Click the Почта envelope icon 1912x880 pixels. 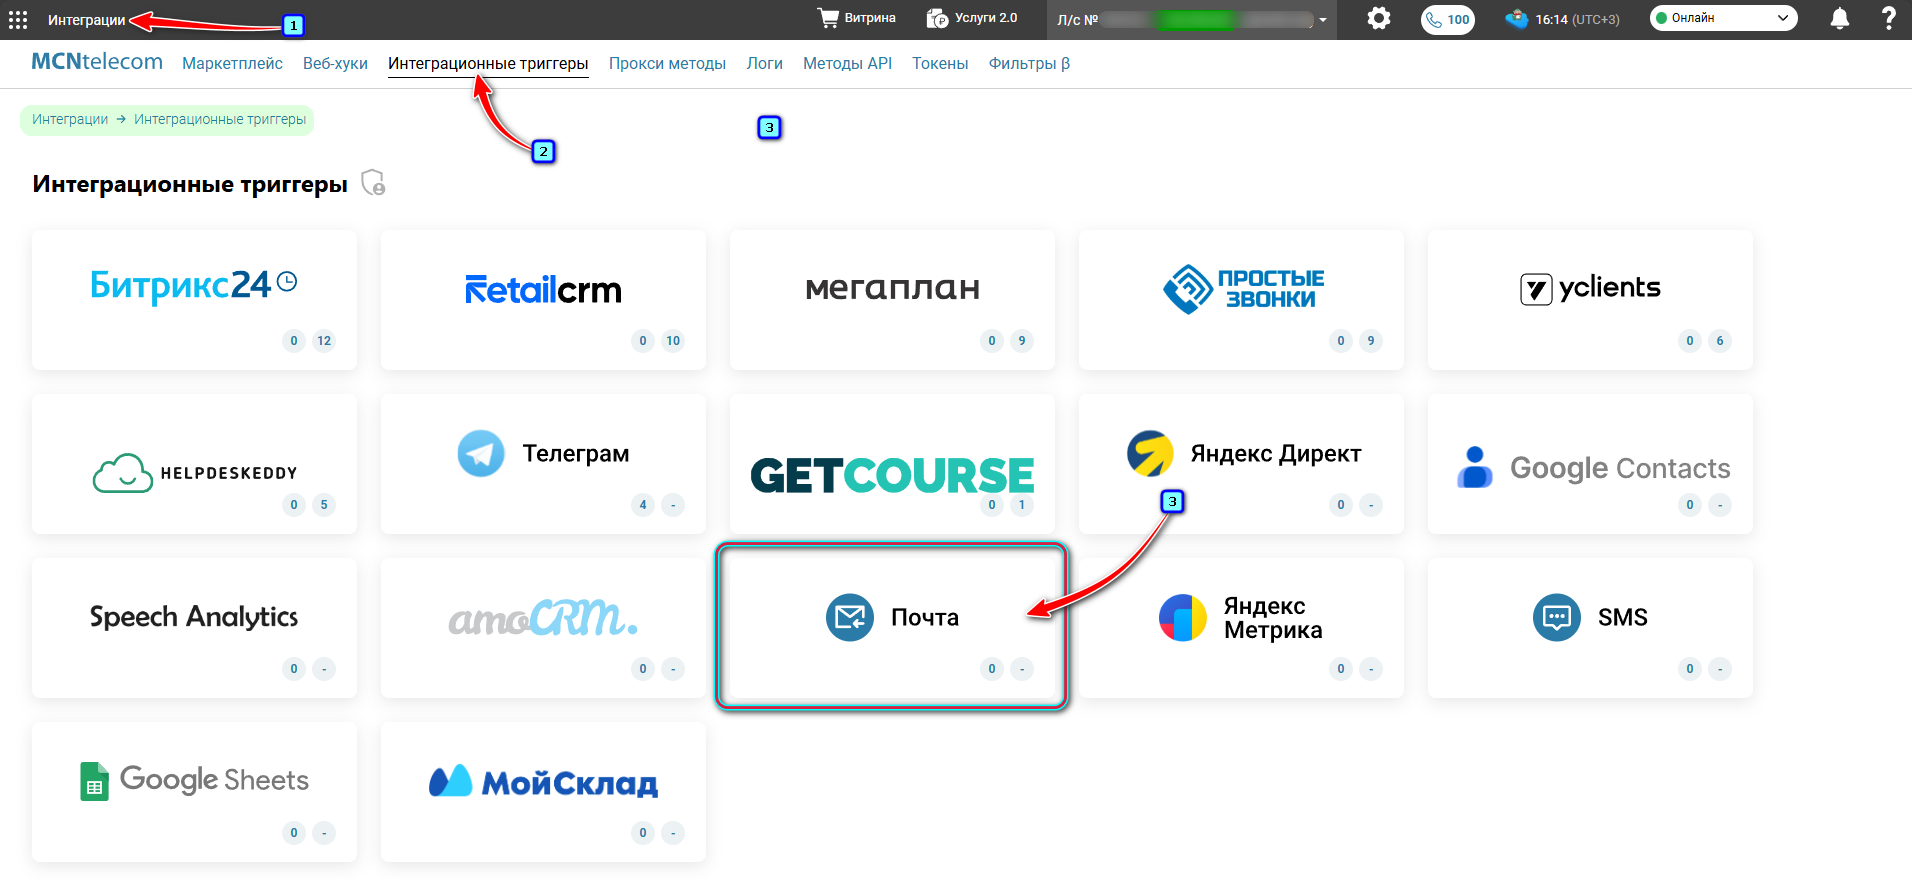850,617
